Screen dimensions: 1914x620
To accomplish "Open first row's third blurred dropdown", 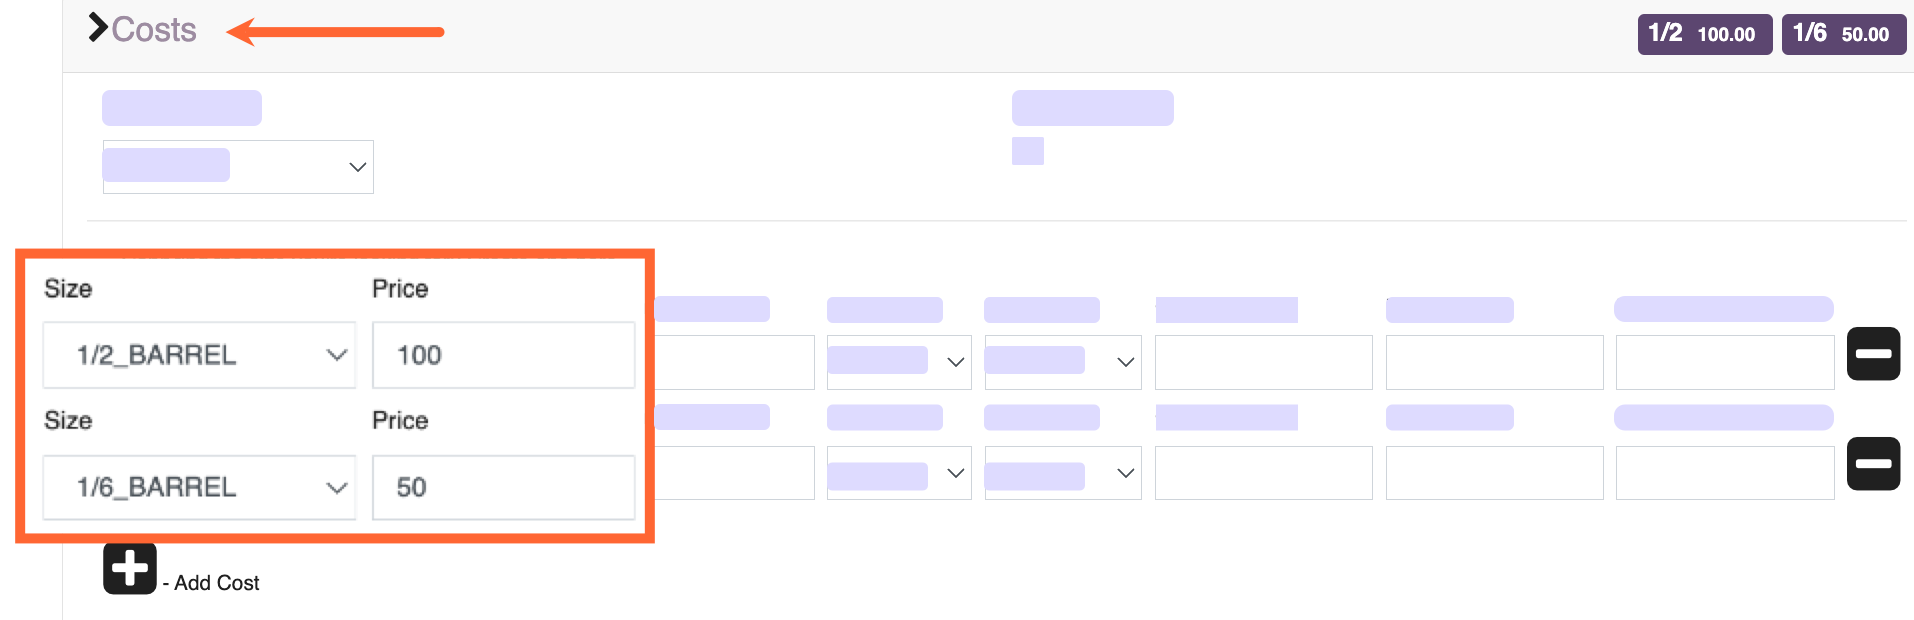I will 1063,362.
